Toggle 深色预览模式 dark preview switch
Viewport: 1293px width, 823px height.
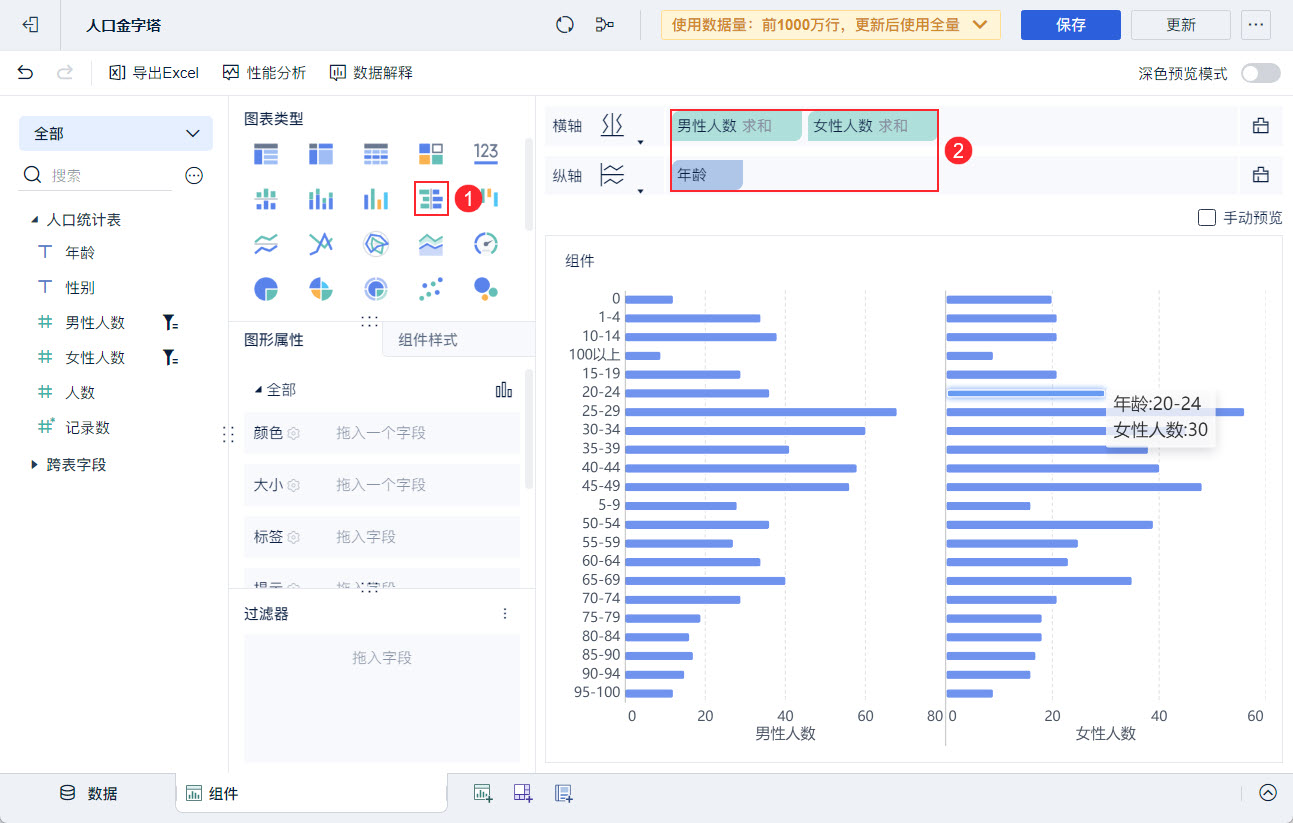1260,73
